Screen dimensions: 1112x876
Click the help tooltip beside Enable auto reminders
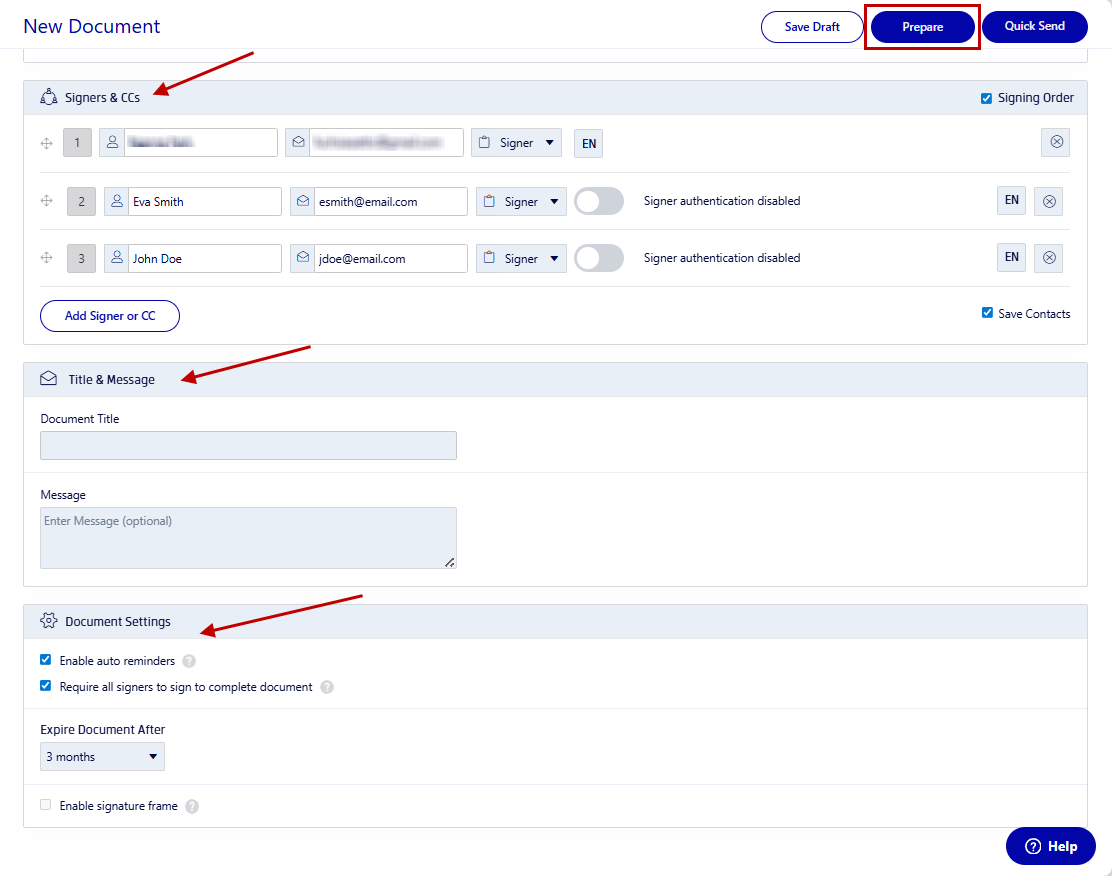point(190,660)
